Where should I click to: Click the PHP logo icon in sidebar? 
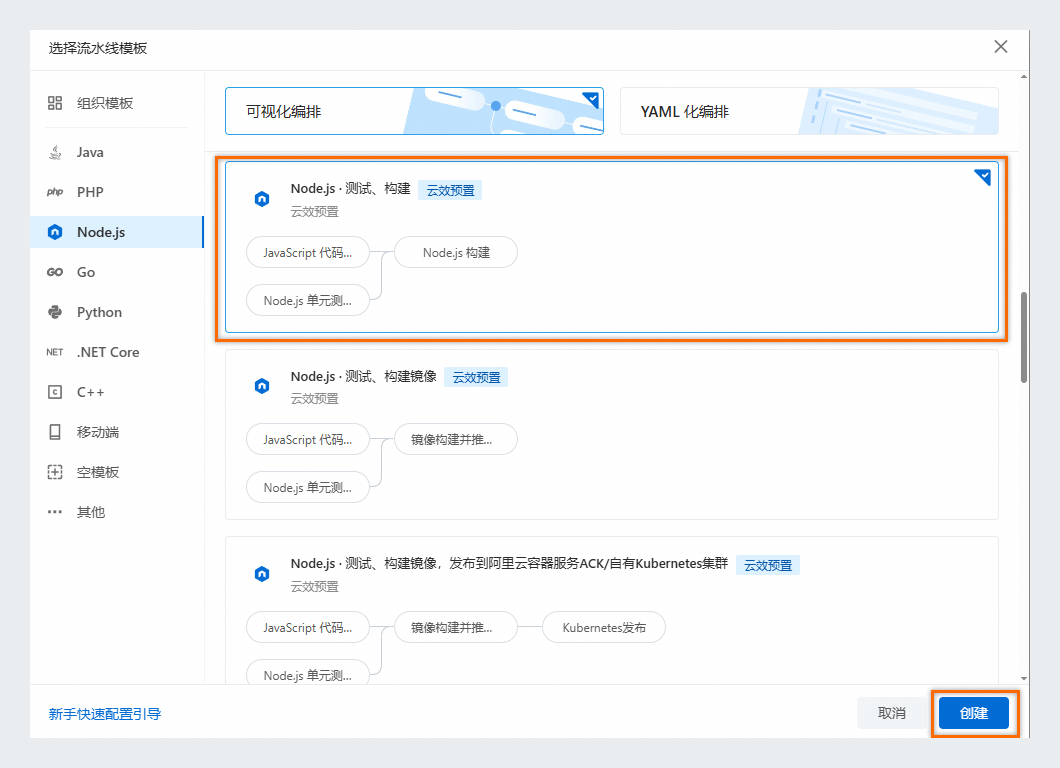(55, 192)
